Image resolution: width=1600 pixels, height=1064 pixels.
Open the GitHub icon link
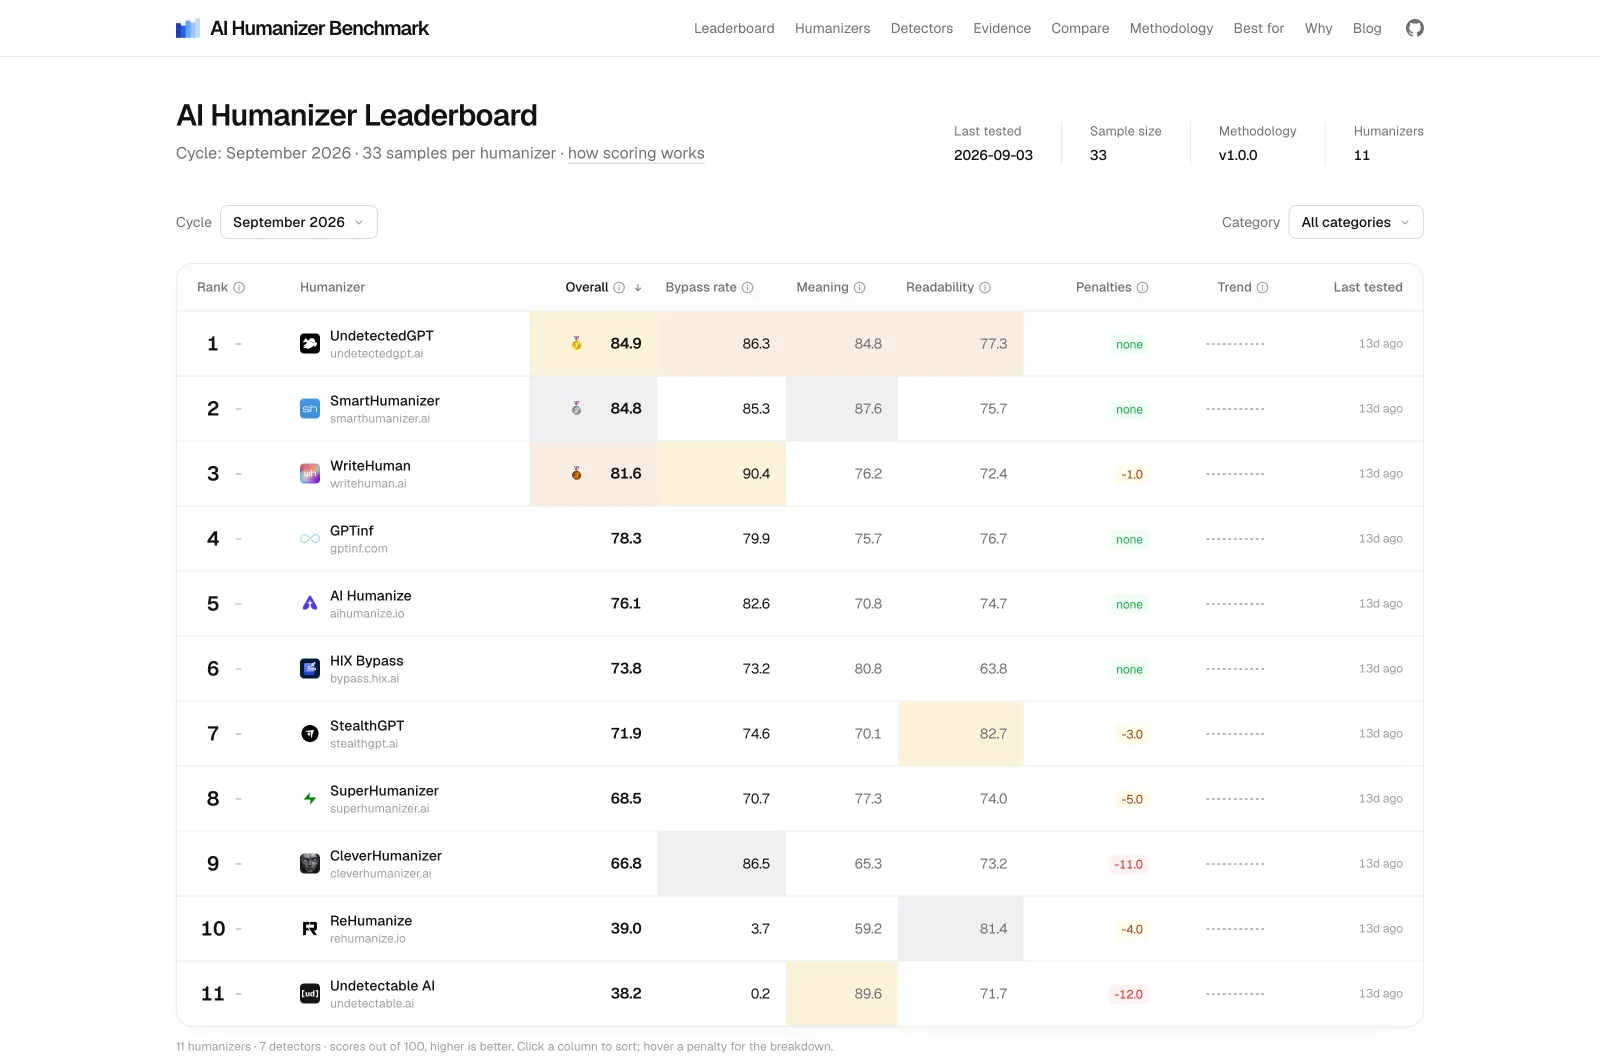[1414, 28]
